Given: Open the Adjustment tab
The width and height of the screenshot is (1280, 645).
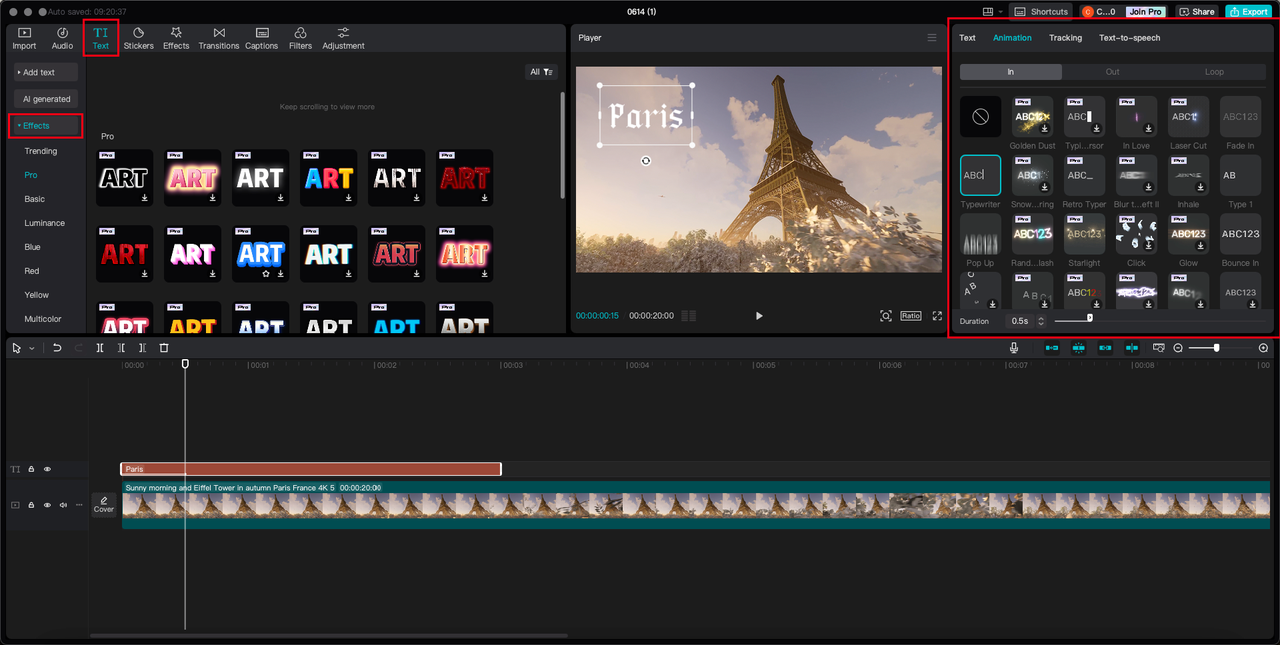Looking at the screenshot, I should 343,38.
